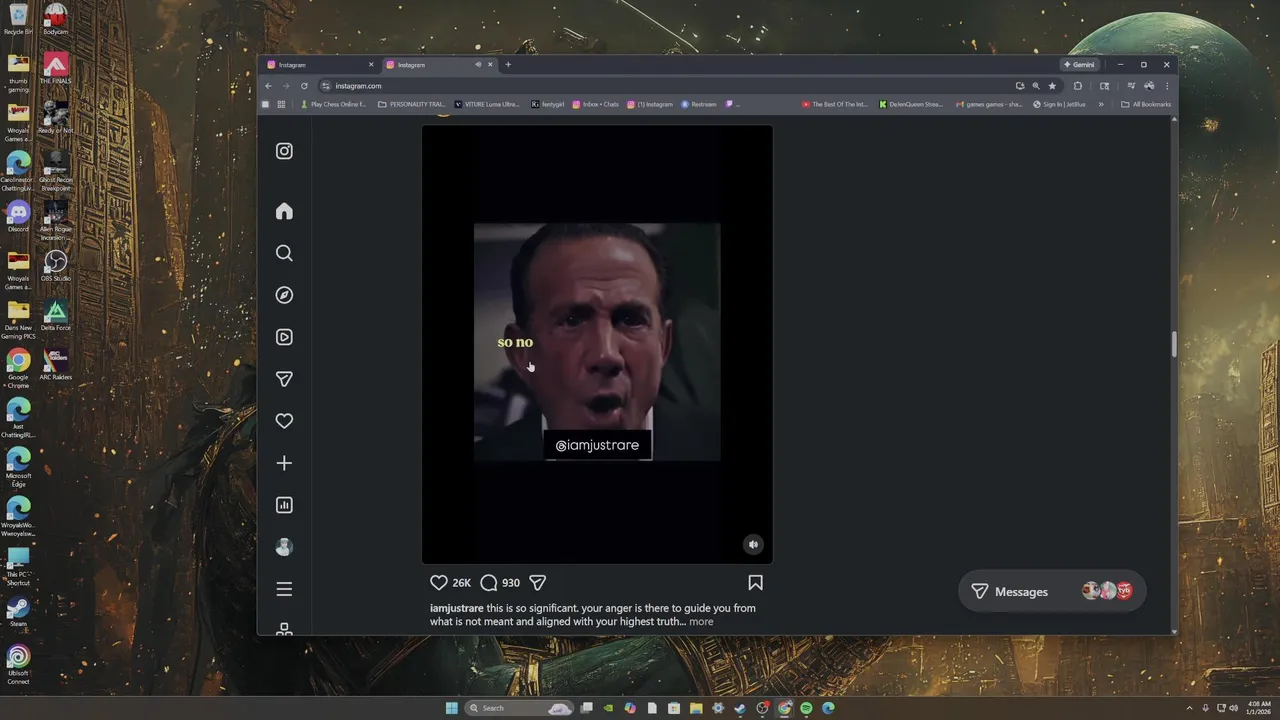
Task: Open the taskbar clock showing 4:08 AM
Action: [x=1259, y=708]
